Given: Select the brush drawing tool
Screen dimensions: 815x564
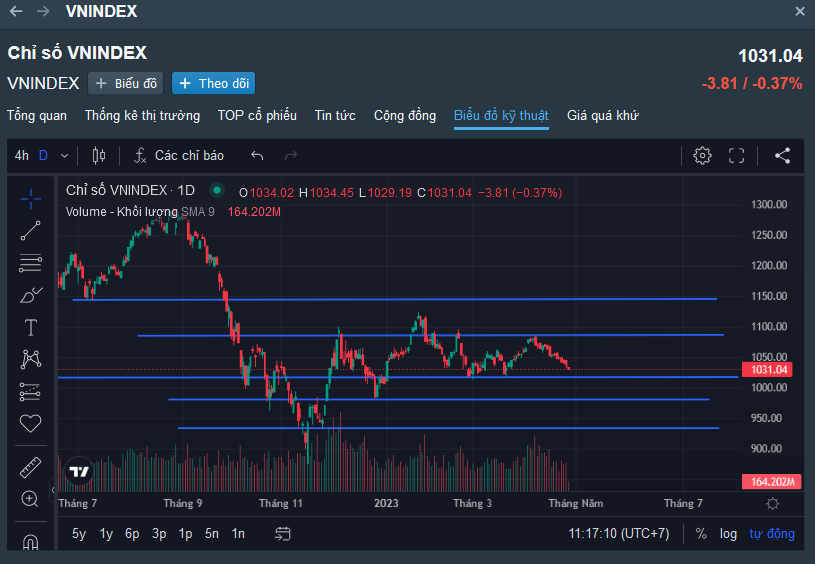Looking at the screenshot, I should click(31, 295).
